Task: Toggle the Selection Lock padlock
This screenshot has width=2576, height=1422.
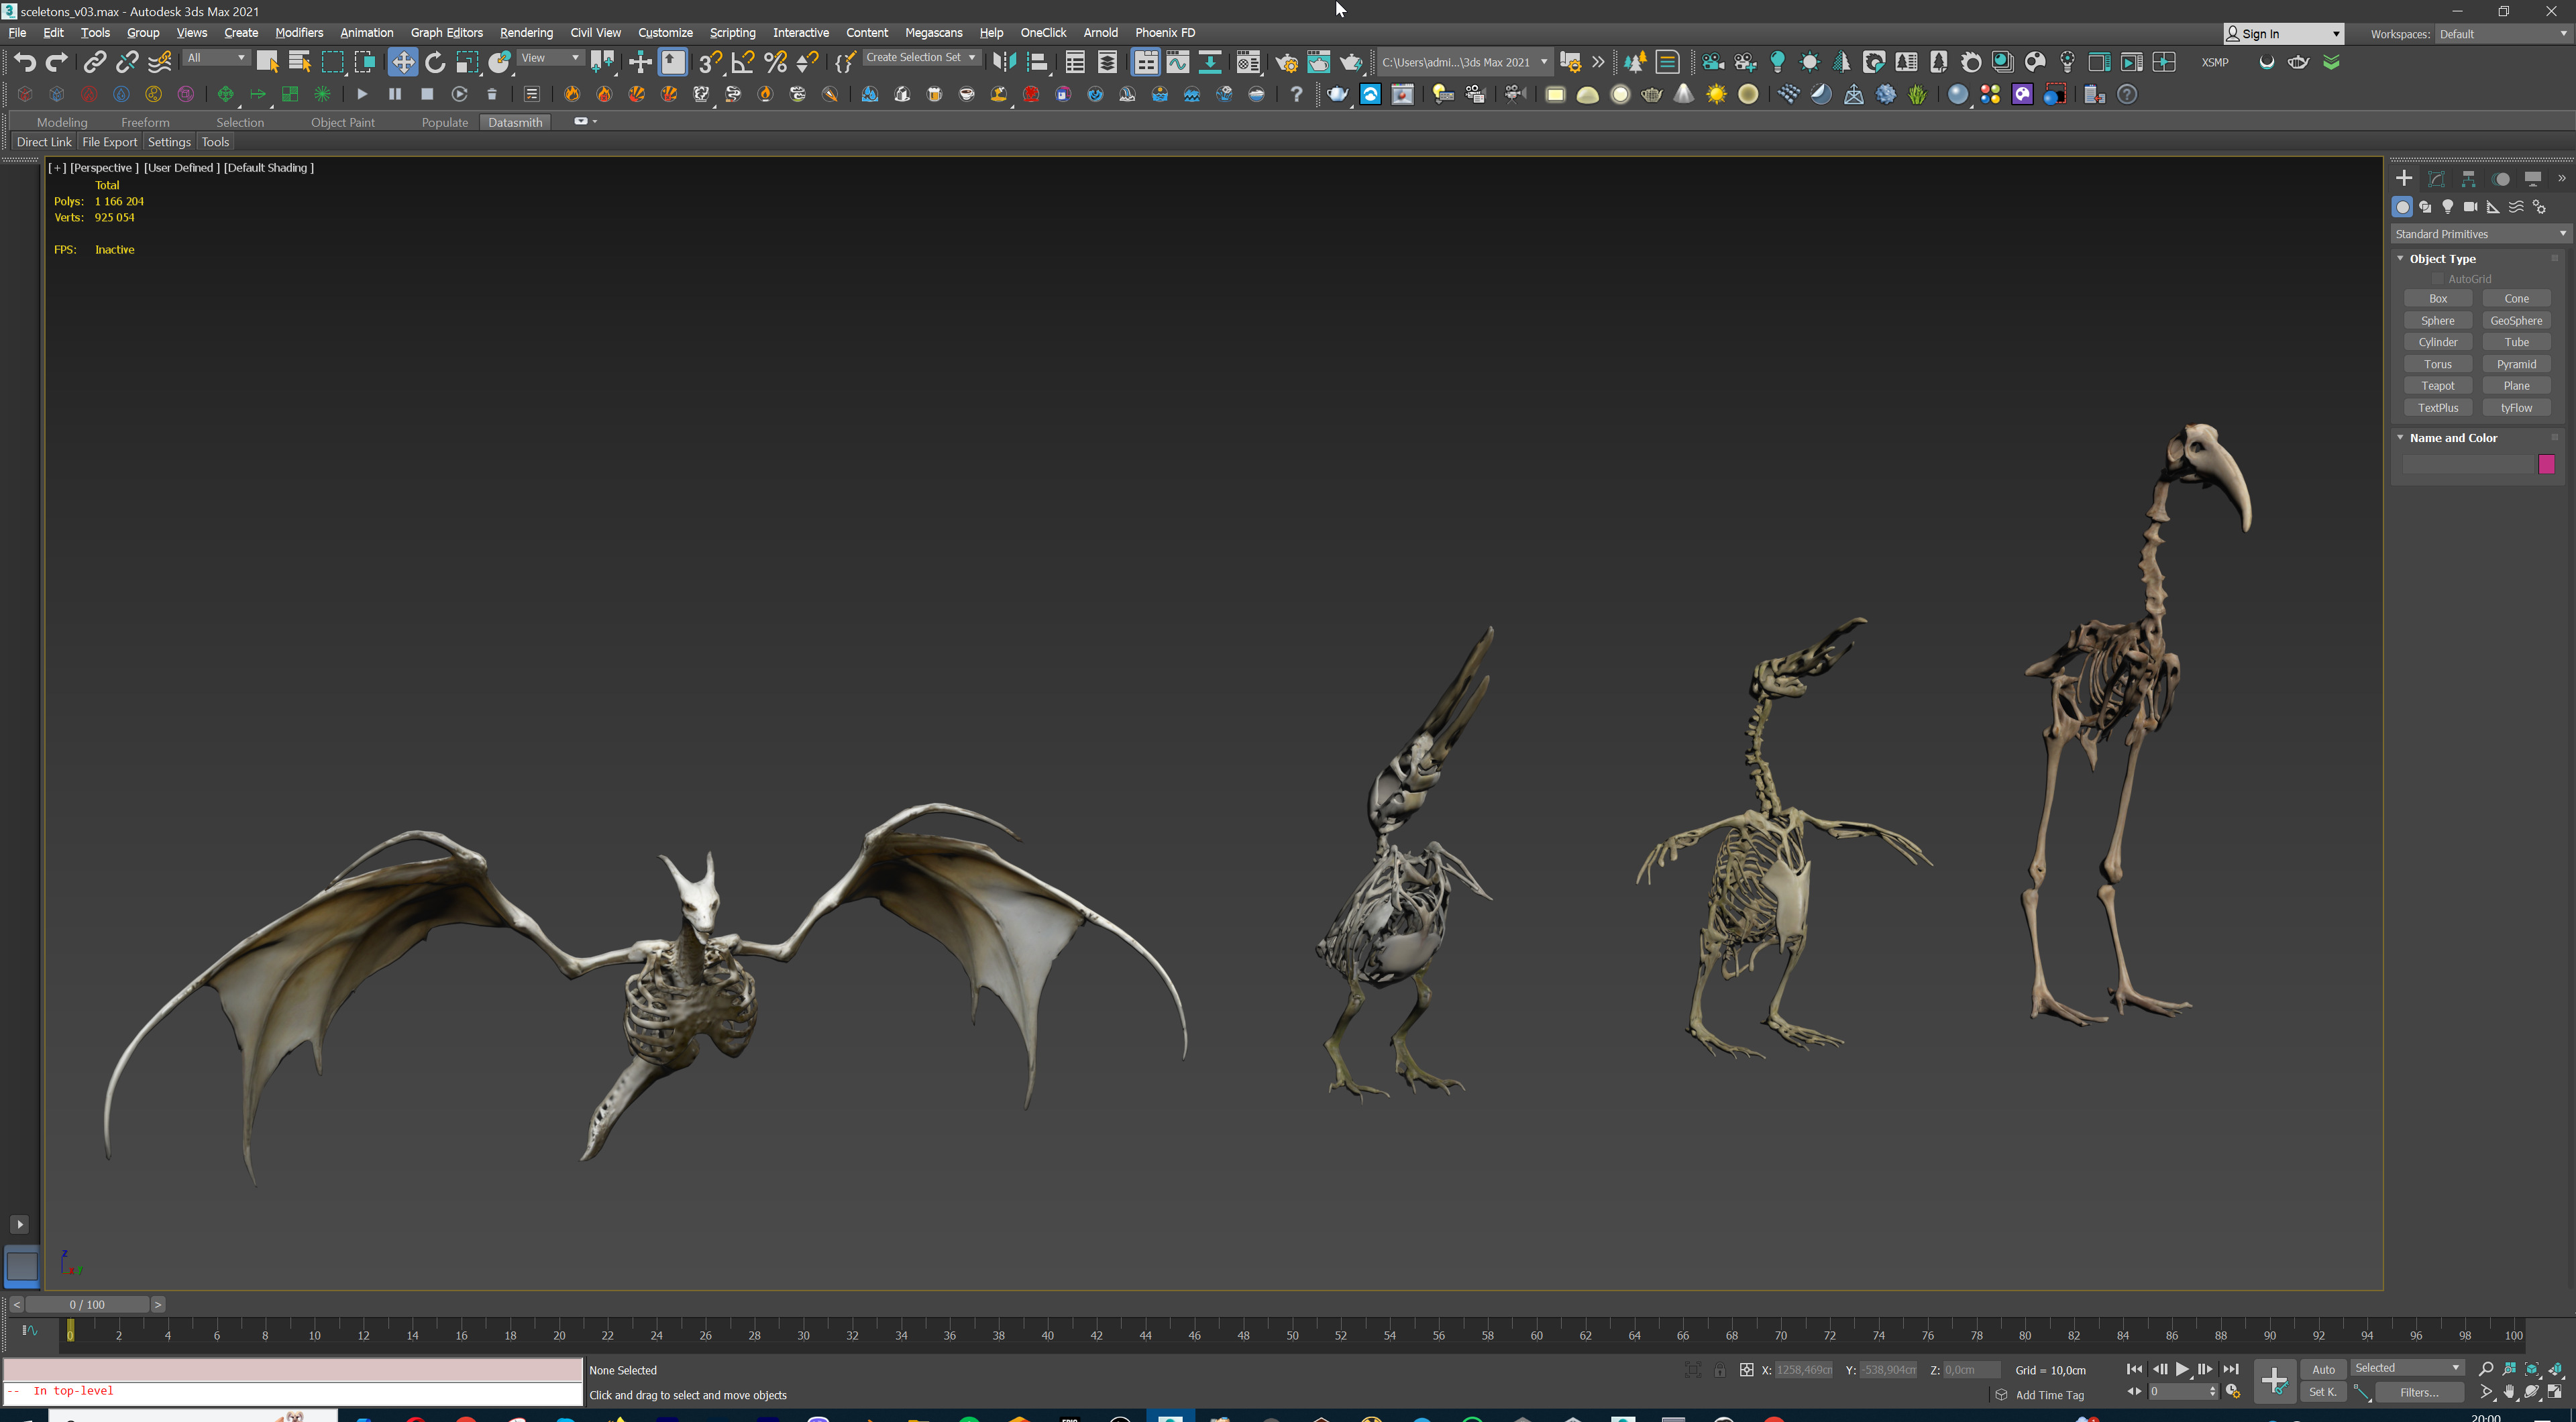Action: click(1719, 1370)
